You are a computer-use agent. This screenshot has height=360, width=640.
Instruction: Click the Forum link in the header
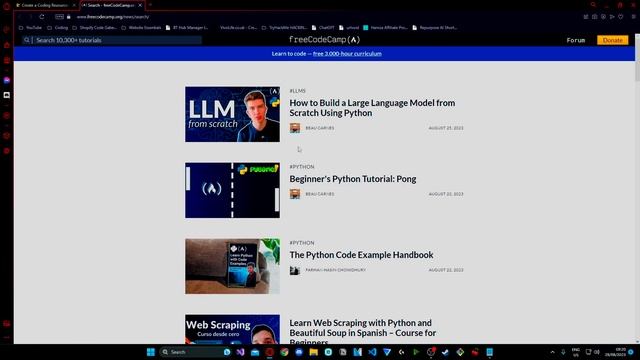(576, 40)
